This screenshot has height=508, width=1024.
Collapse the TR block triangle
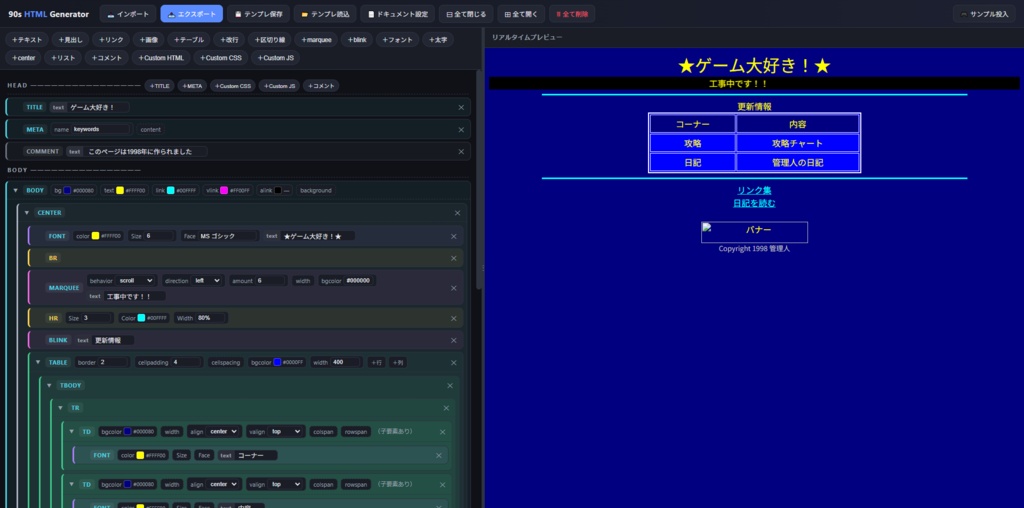[x=61, y=408]
